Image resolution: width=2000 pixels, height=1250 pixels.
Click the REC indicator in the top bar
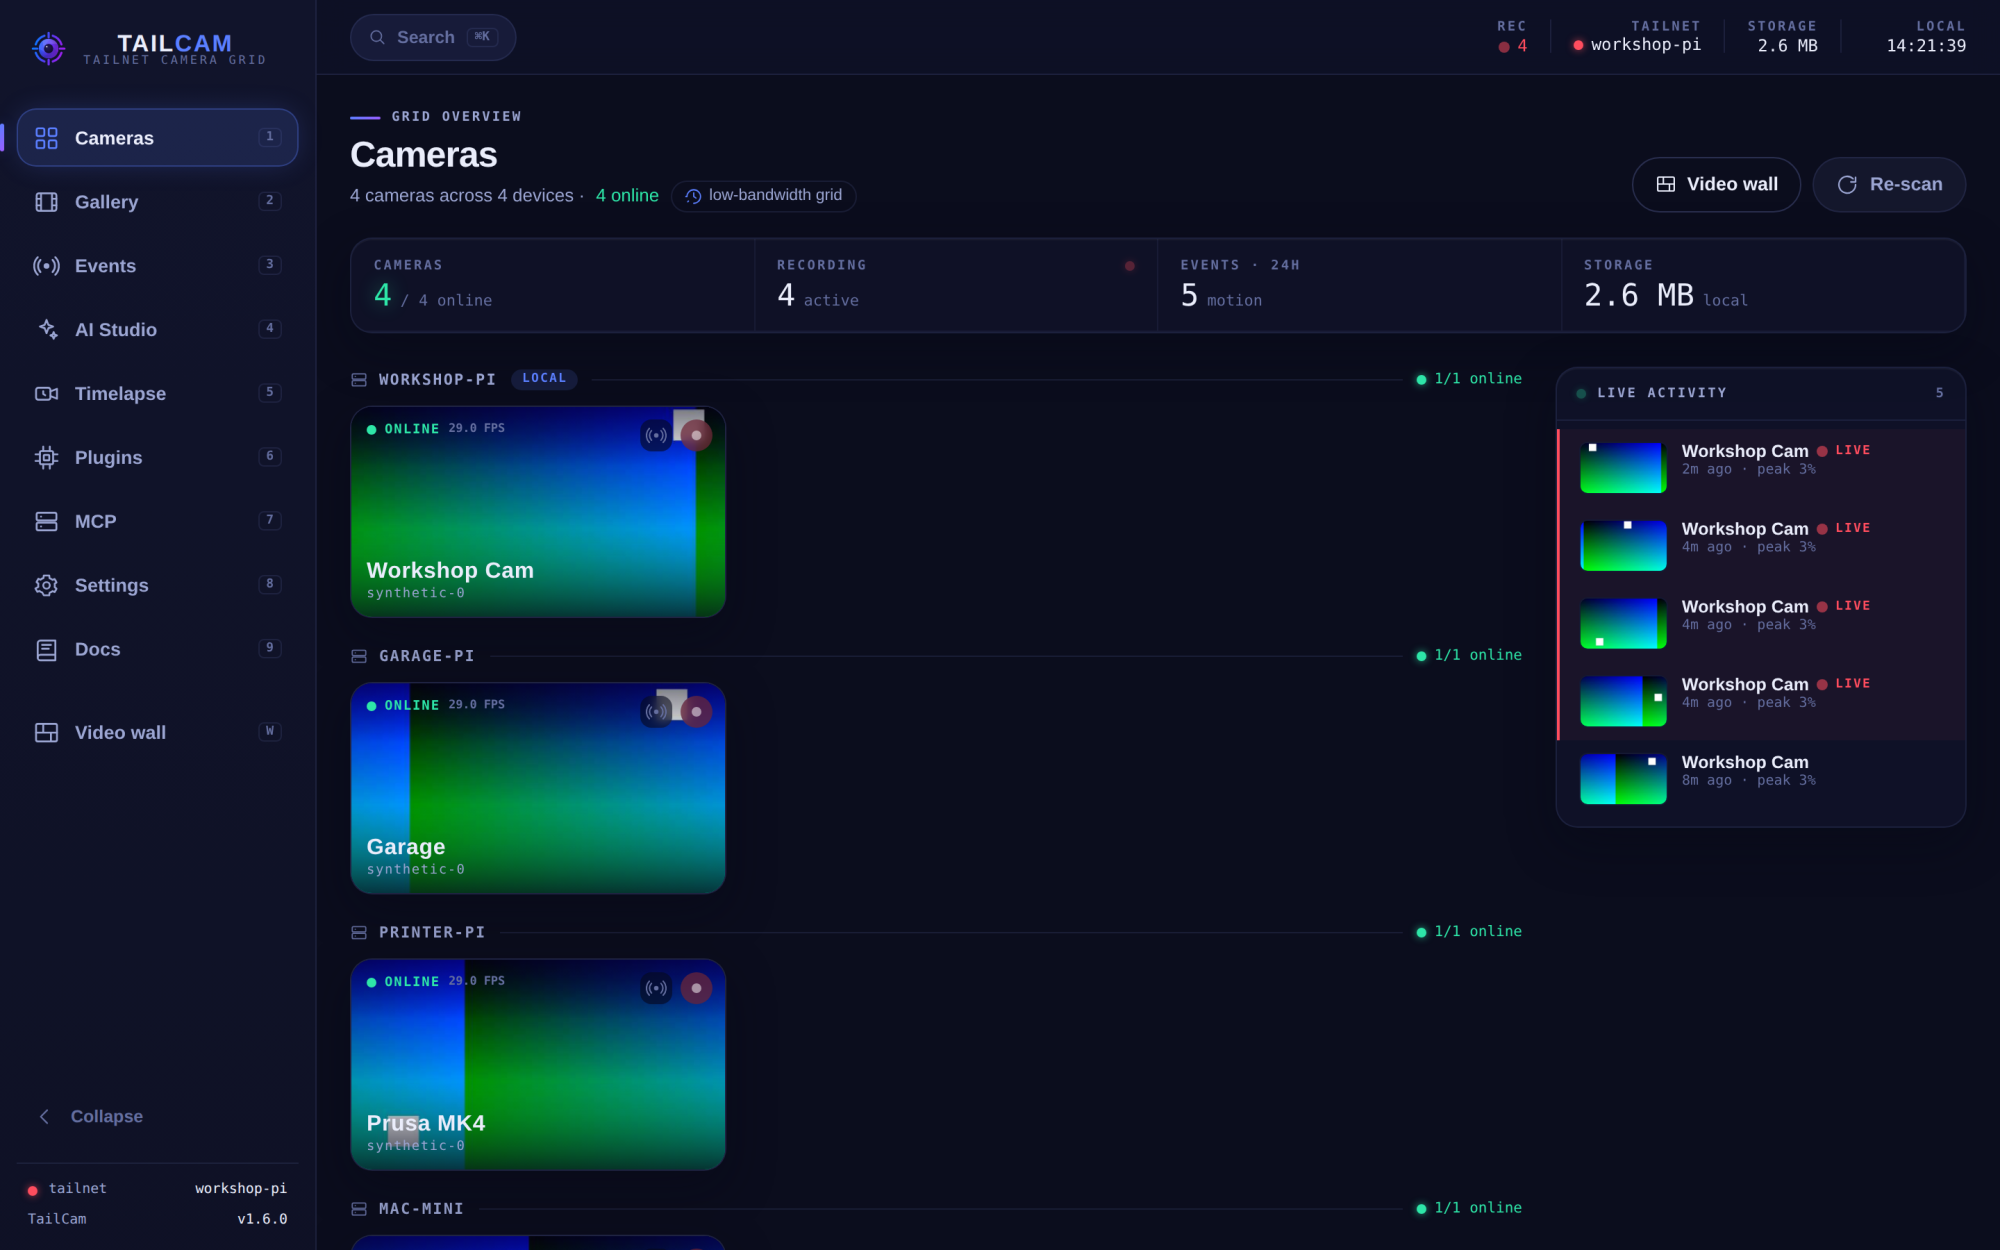click(x=1512, y=36)
